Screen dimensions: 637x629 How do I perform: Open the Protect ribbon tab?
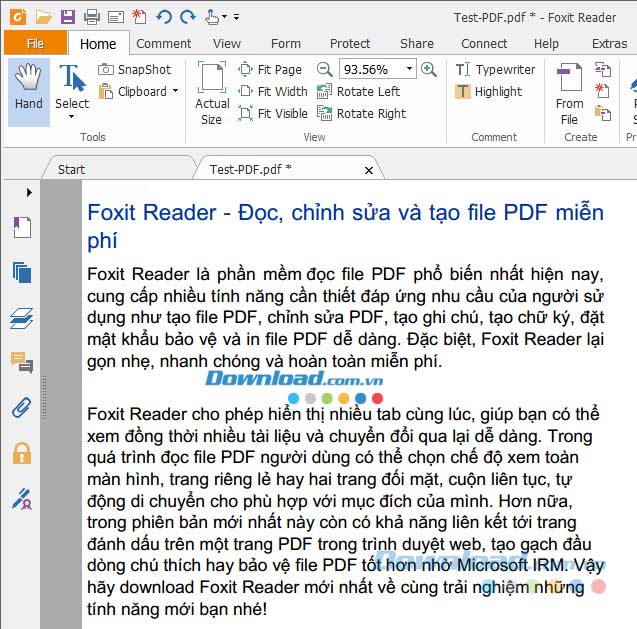350,43
